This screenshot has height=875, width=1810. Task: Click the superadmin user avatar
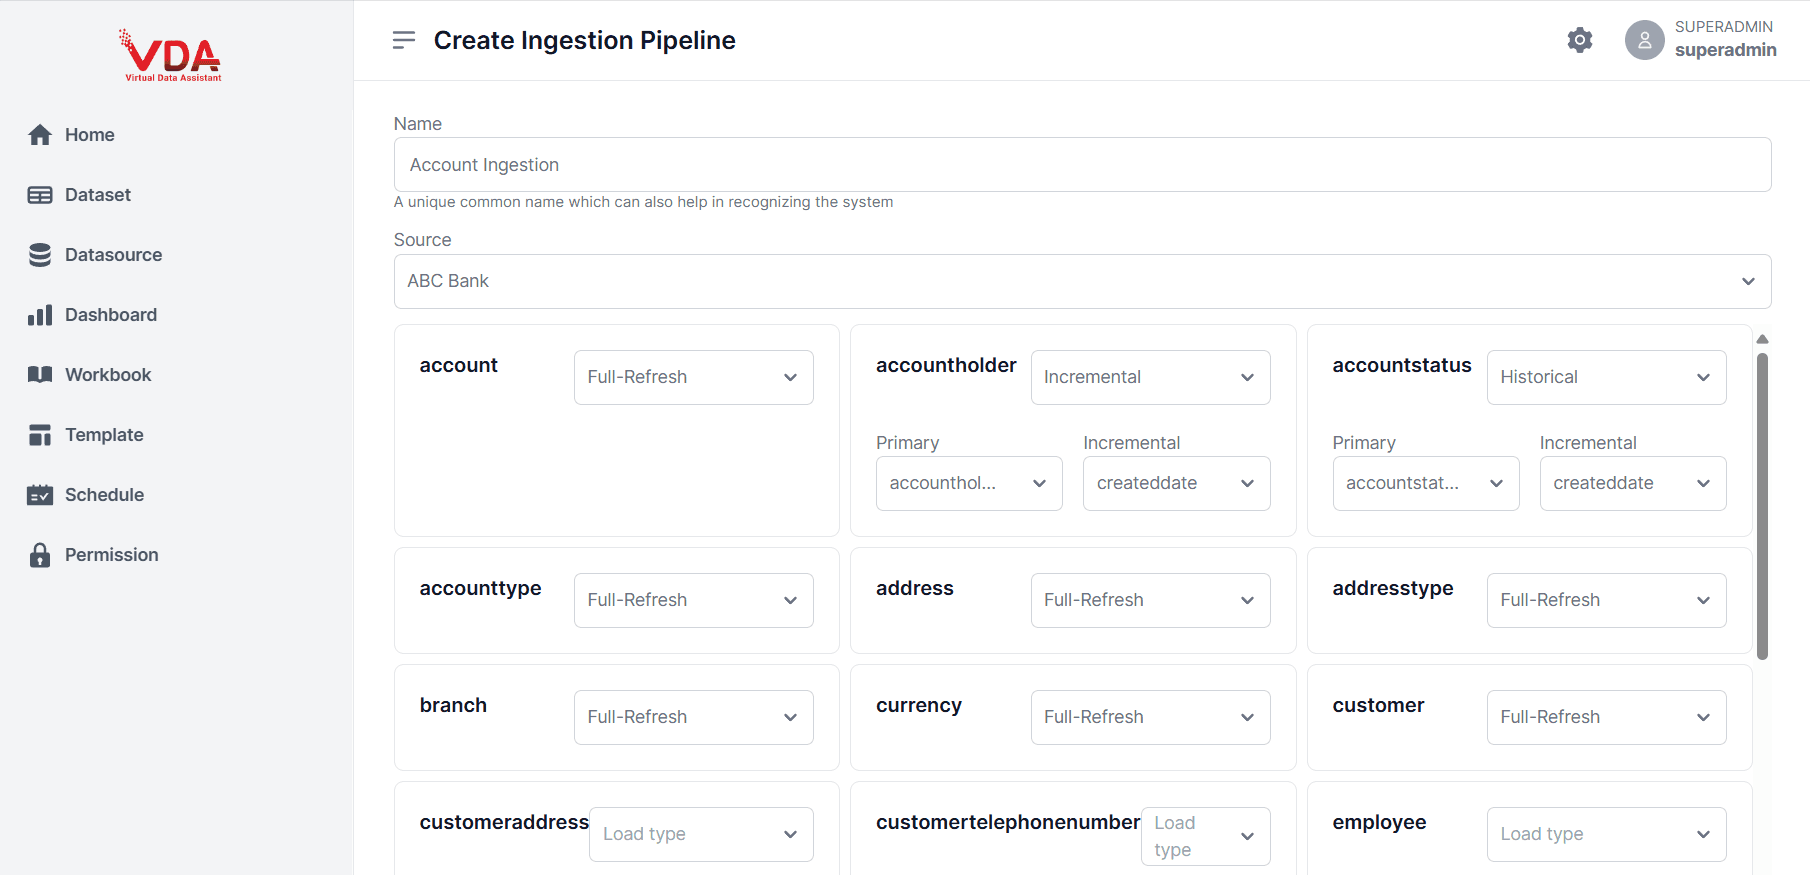[1644, 40]
